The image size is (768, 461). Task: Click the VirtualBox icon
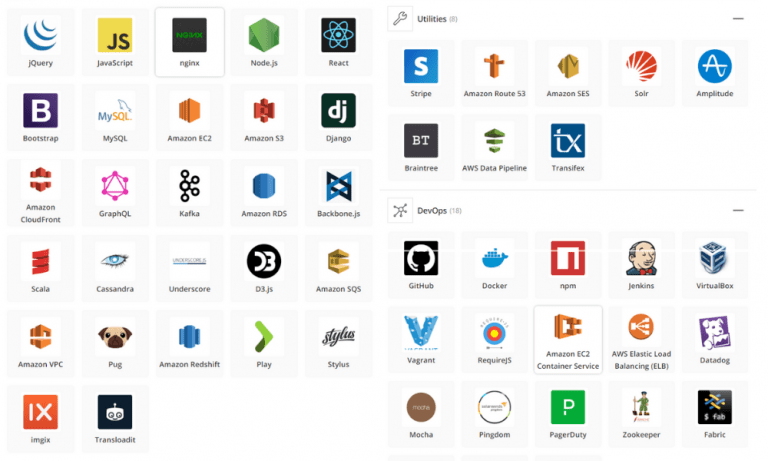tap(715, 258)
